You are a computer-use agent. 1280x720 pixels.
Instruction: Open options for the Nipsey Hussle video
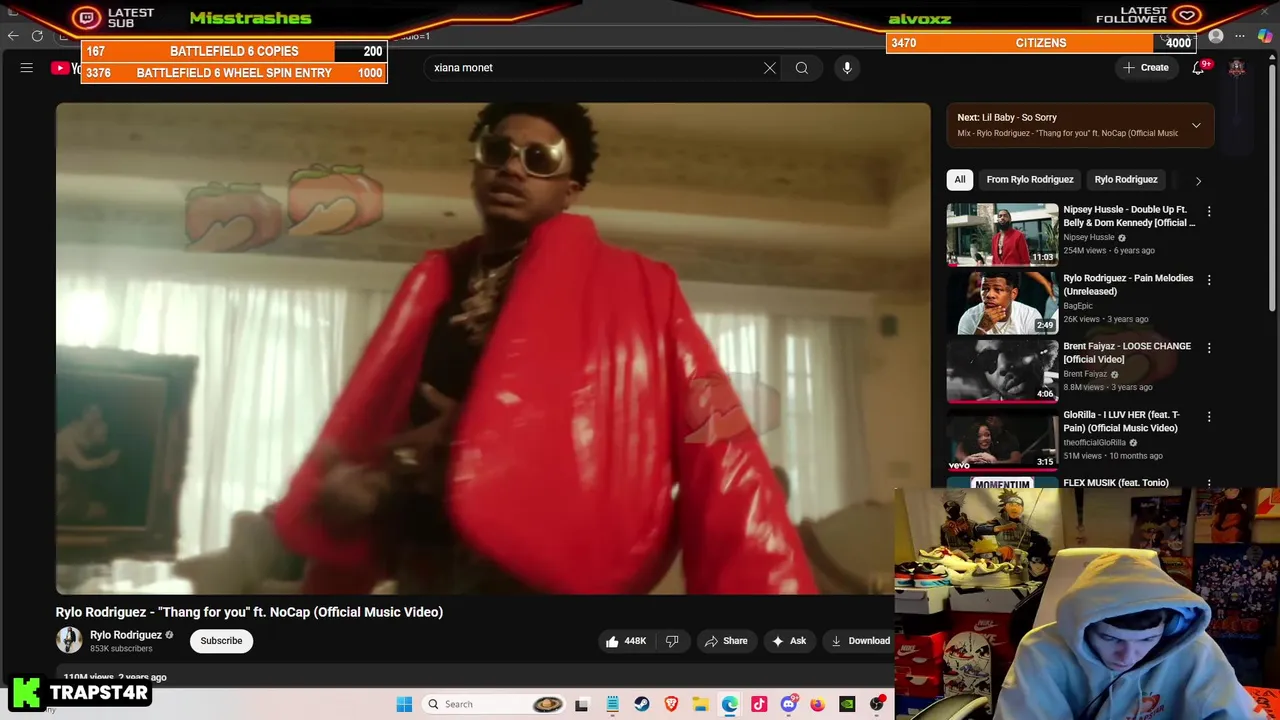coord(1209,212)
